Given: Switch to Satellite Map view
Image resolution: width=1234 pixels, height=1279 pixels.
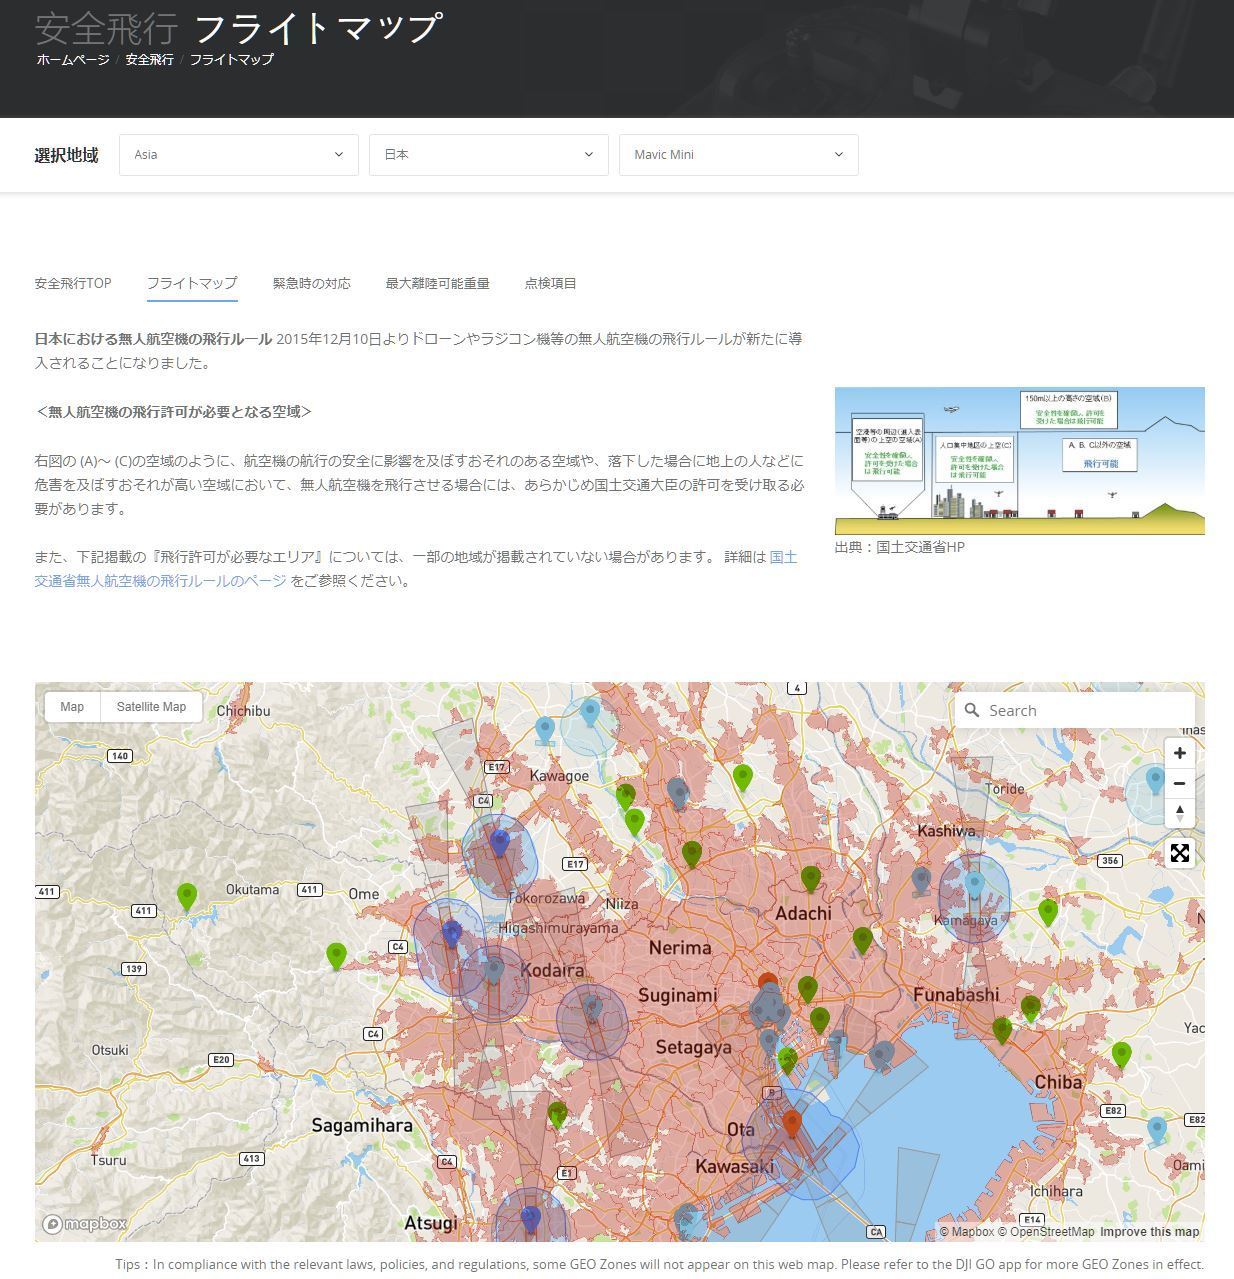Looking at the screenshot, I should [151, 707].
